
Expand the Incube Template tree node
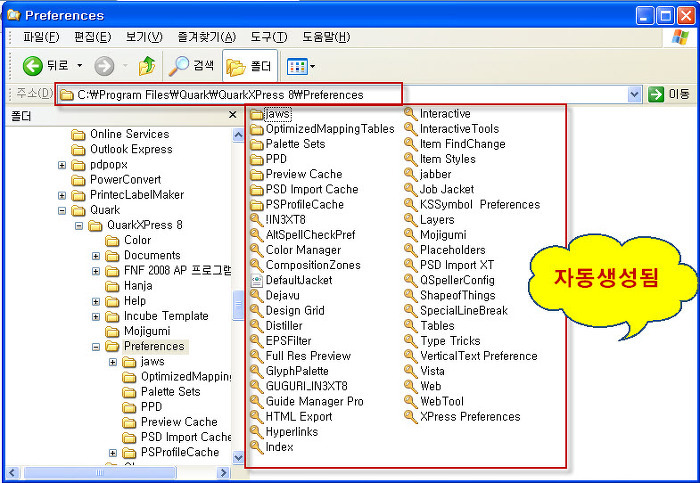[96, 316]
